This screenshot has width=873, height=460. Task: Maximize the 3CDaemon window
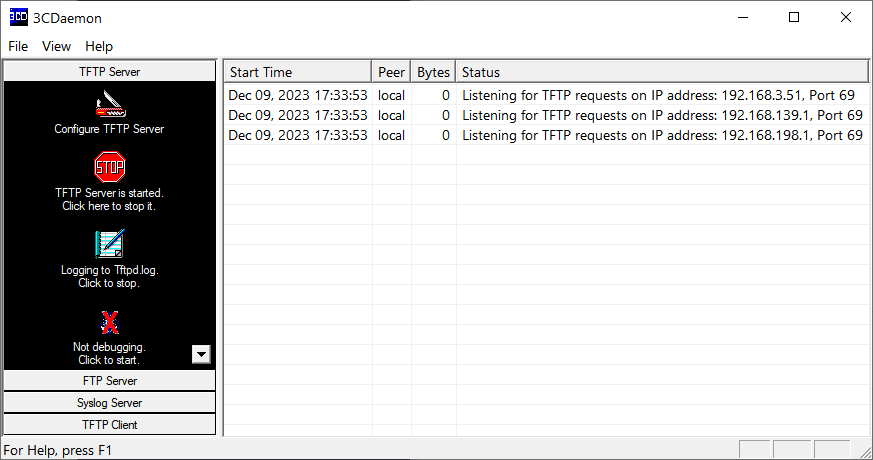(794, 17)
